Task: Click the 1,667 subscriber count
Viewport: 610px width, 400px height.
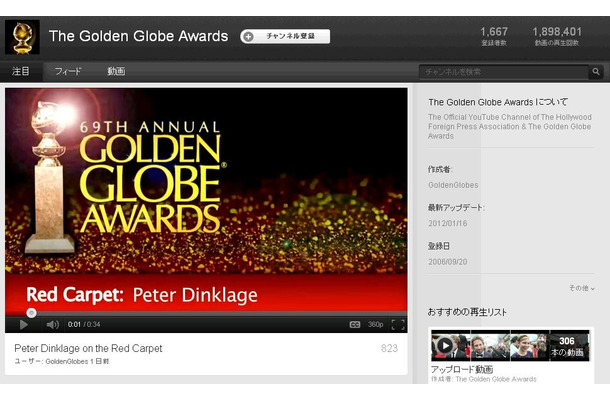Action: (x=494, y=32)
